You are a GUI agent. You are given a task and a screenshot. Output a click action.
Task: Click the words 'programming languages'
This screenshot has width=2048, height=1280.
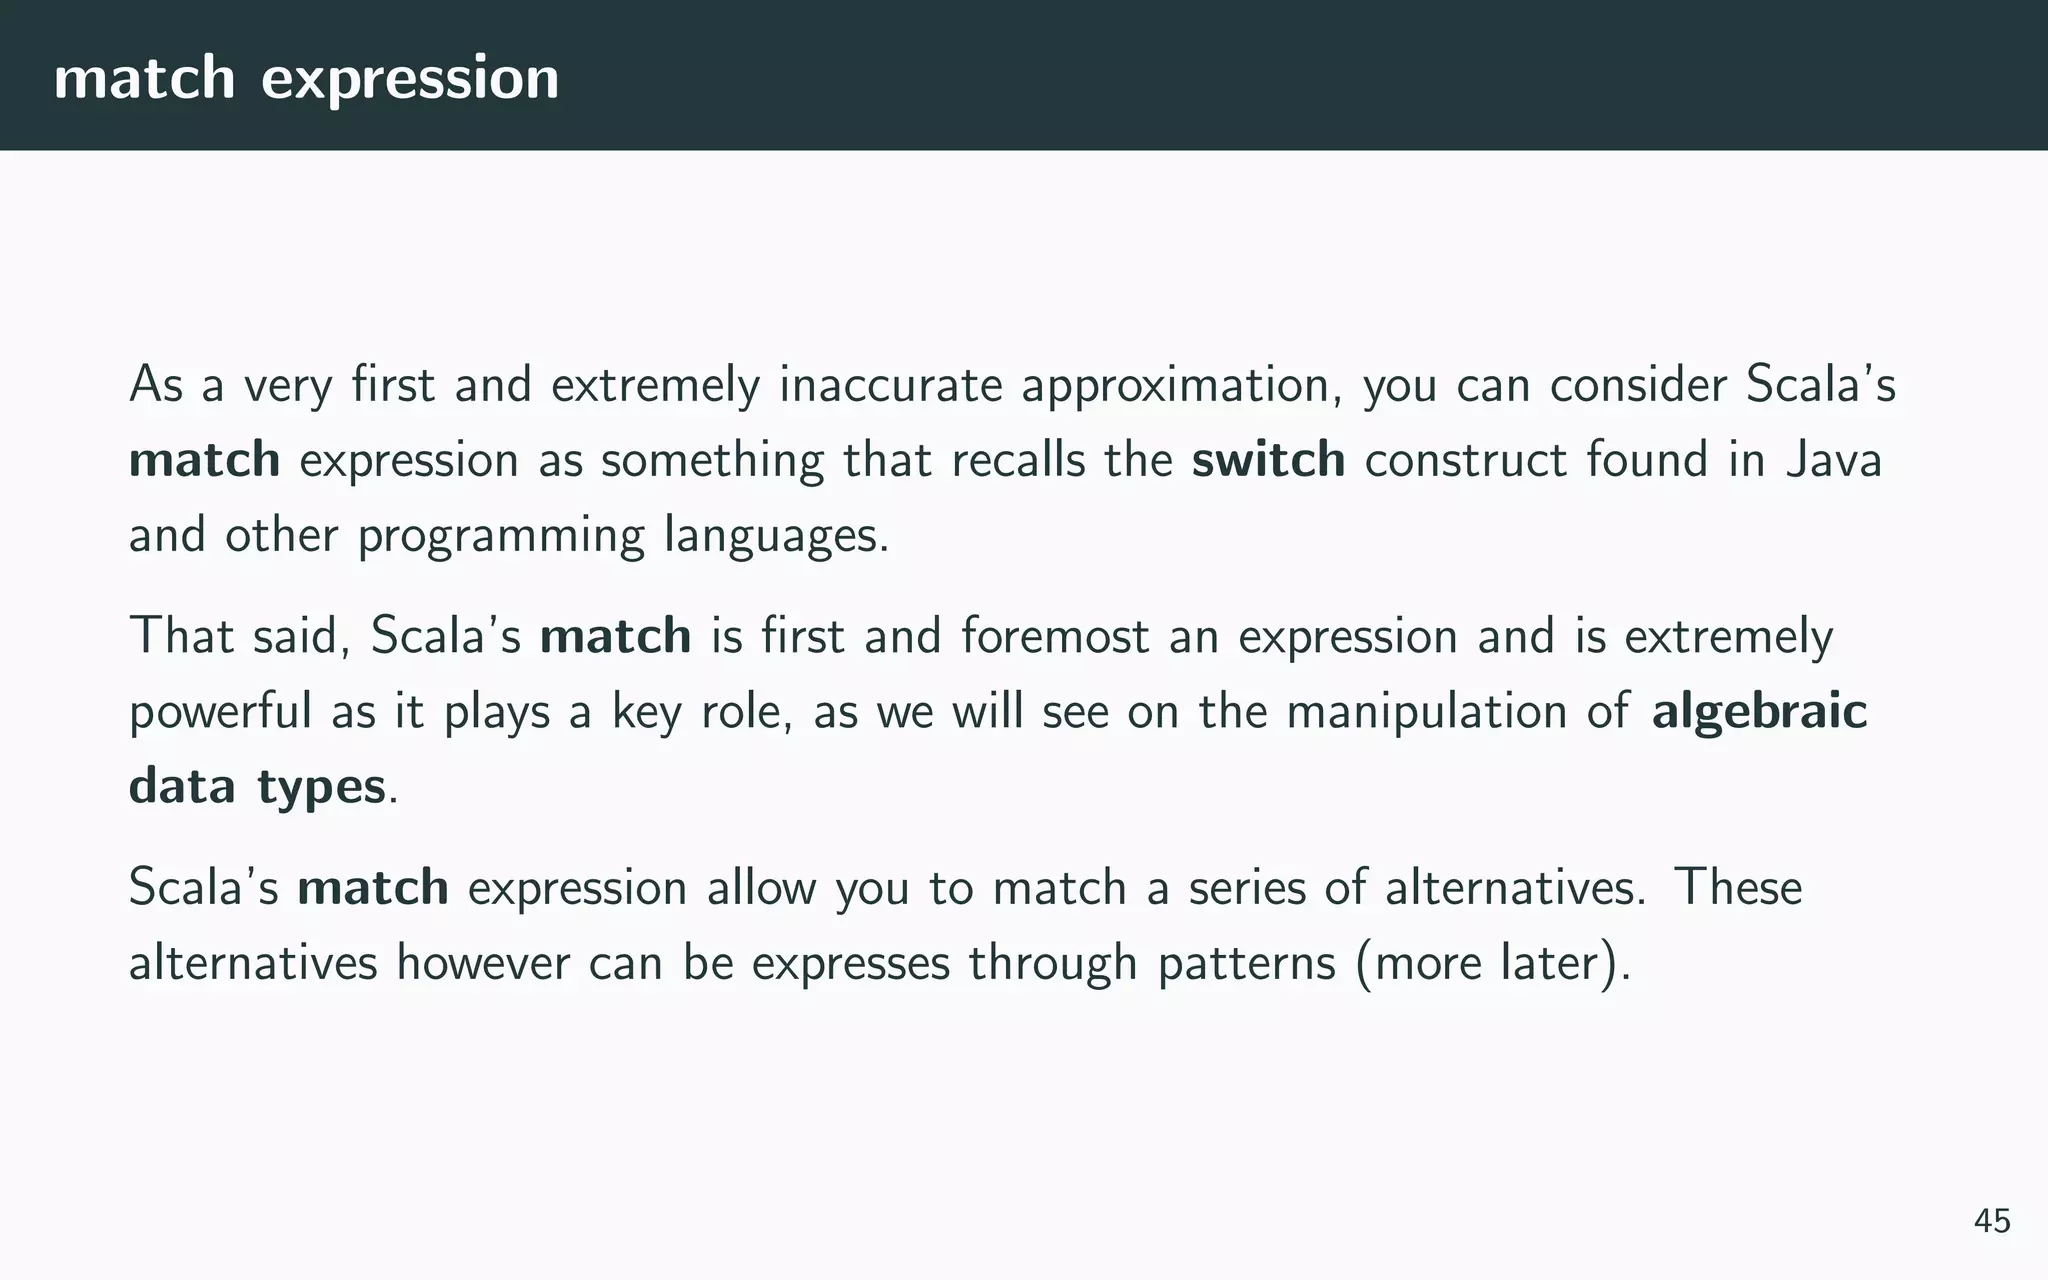[x=622, y=536]
